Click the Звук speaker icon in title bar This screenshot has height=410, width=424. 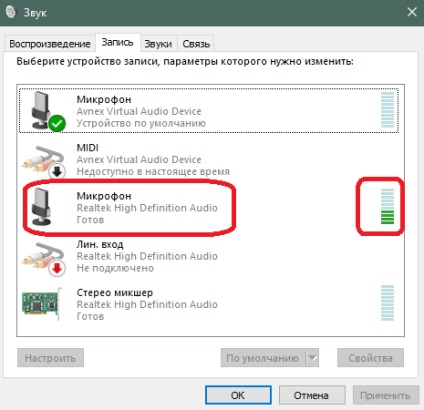(x=11, y=12)
